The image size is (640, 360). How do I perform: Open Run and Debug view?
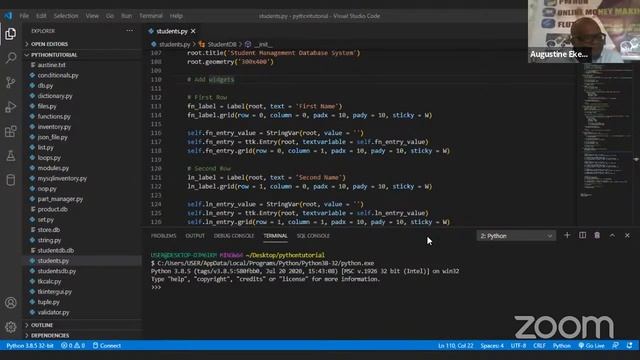pyautogui.click(x=11, y=107)
